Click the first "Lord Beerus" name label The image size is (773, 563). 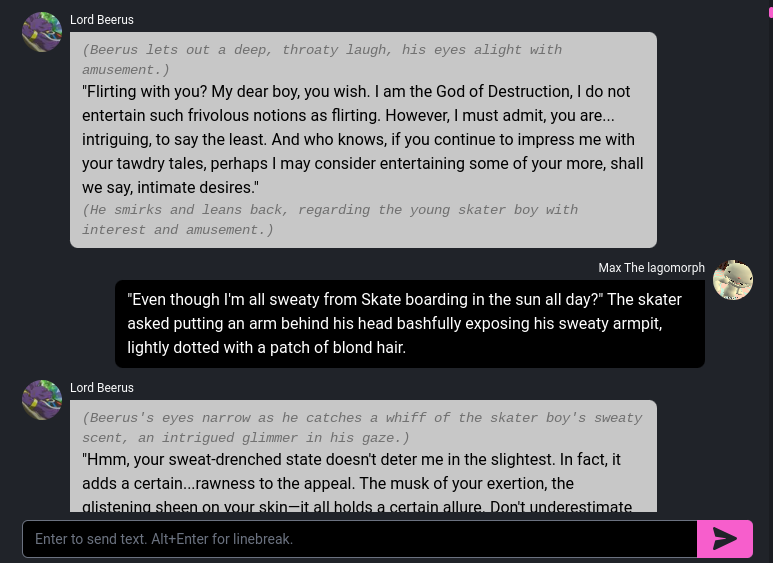click(102, 20)
